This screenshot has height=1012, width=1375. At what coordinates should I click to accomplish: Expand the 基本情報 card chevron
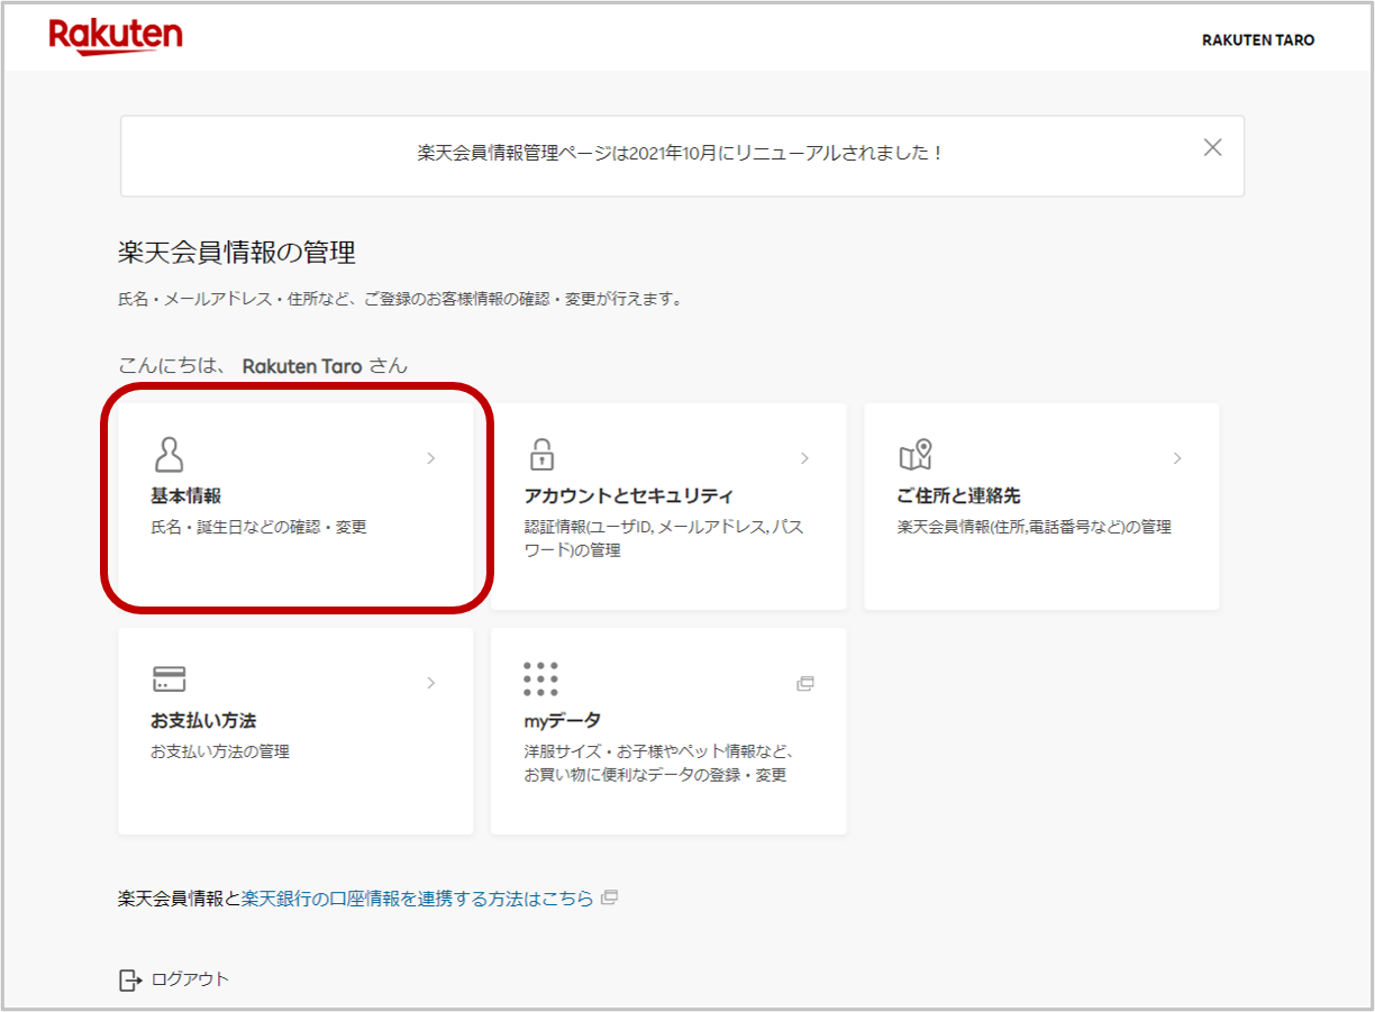coord(431,458)
